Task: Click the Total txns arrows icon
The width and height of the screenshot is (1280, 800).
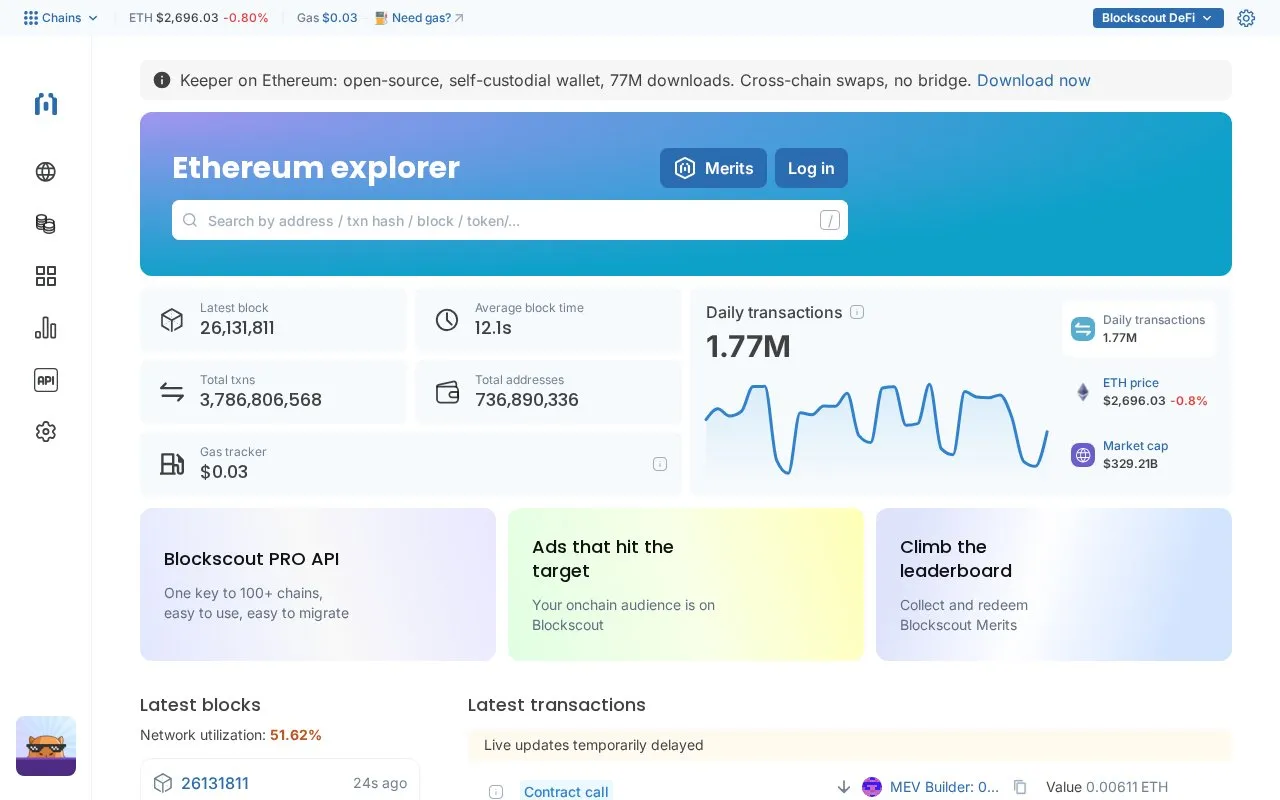Action: [172, 392]
